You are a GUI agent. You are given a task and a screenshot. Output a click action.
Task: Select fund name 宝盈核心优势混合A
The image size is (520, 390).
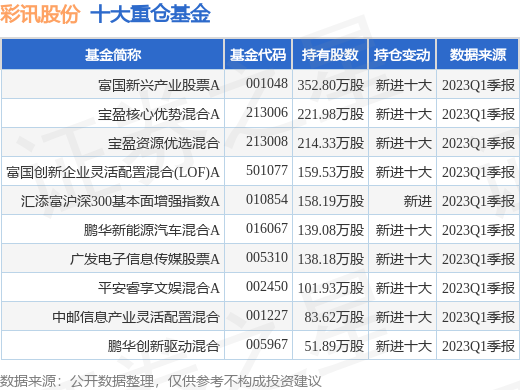coord(159,114)
